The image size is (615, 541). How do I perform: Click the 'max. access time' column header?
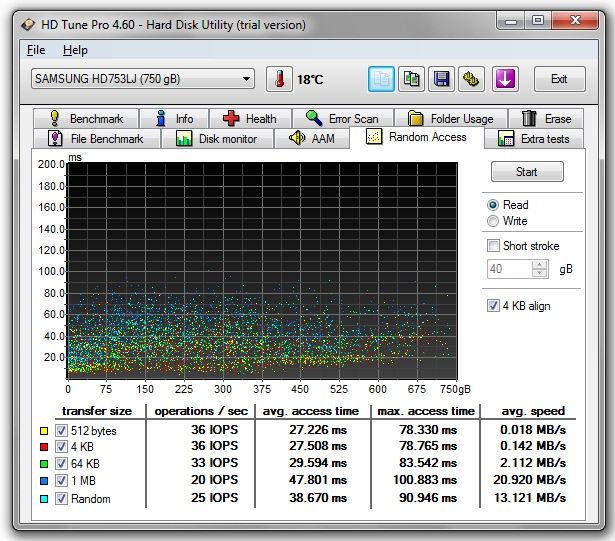coord(426,411)
